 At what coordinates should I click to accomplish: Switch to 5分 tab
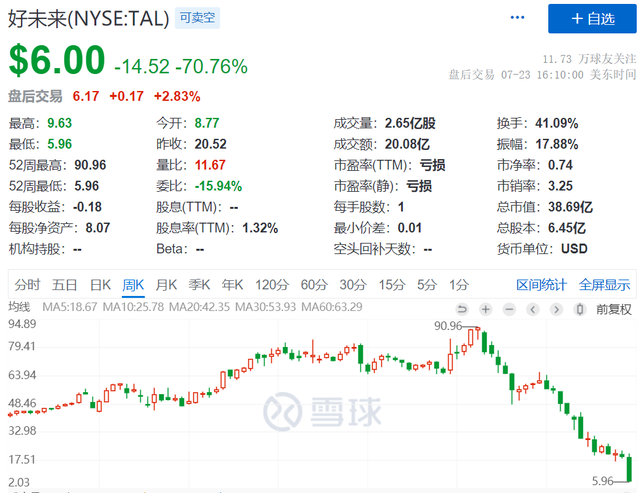coord(427,285)
